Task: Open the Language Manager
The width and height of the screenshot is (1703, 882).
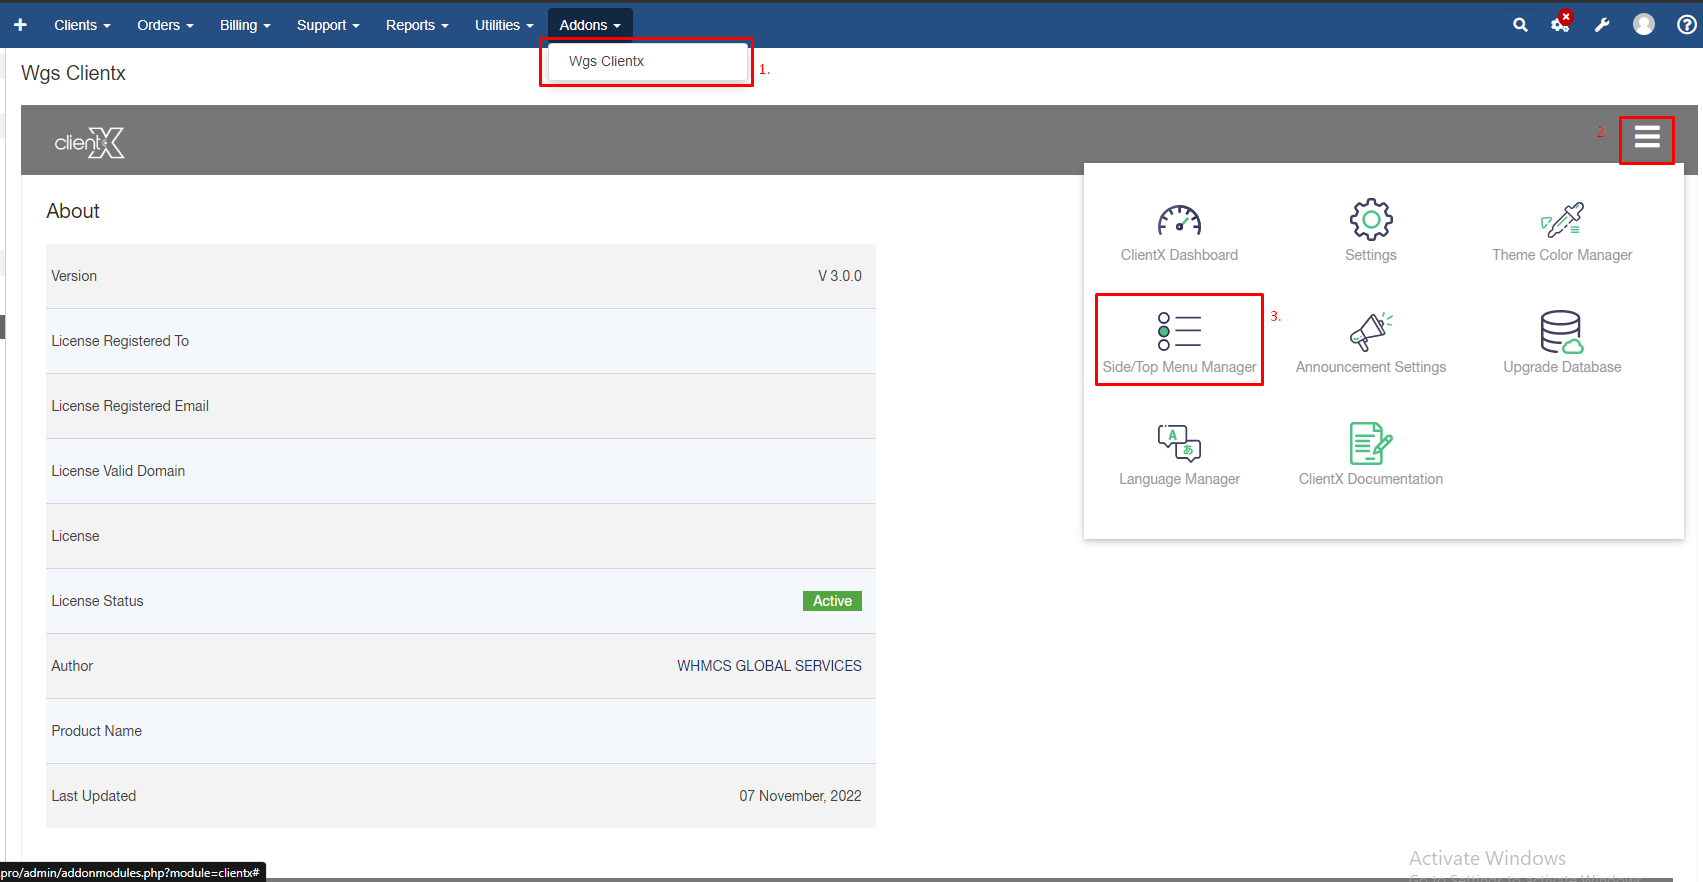Action: click(x=1179, y=444)
